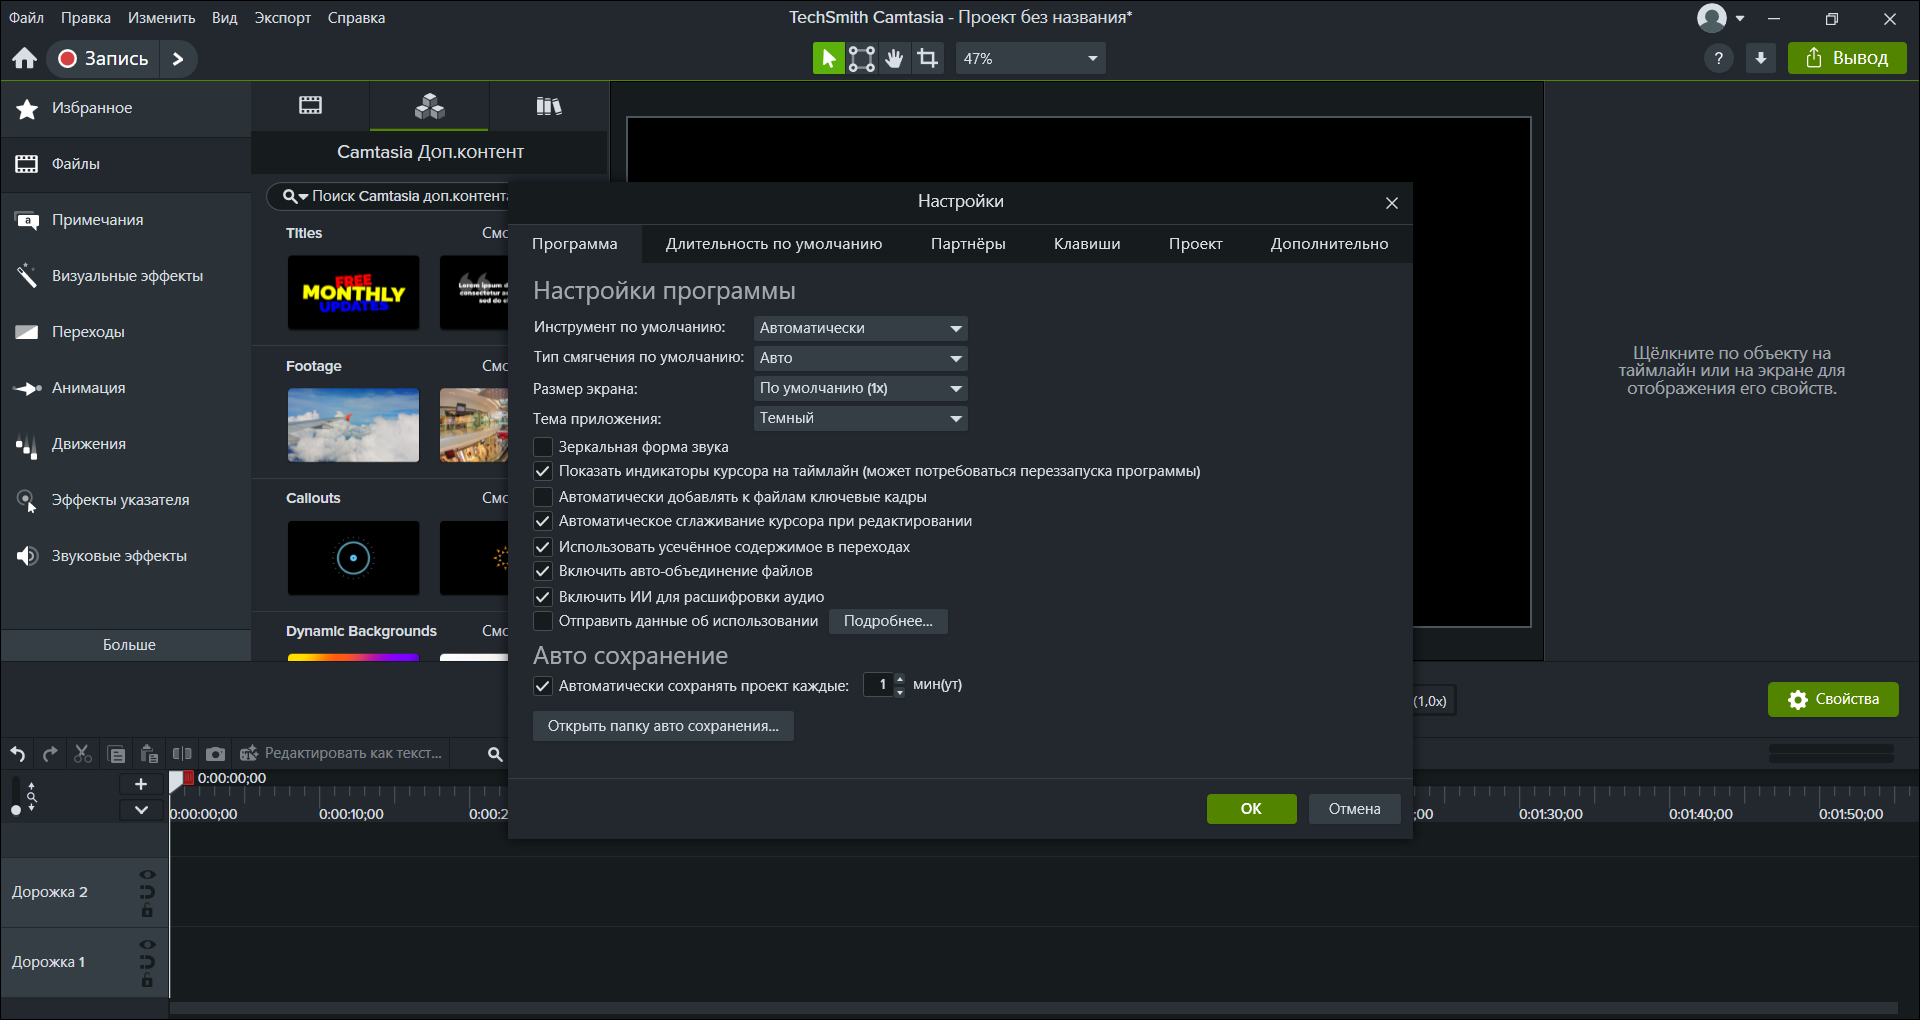The image size is (1920, 1020).
Task: Click Открыть папку авто сохранения button
Action: [x=663, y=726]
